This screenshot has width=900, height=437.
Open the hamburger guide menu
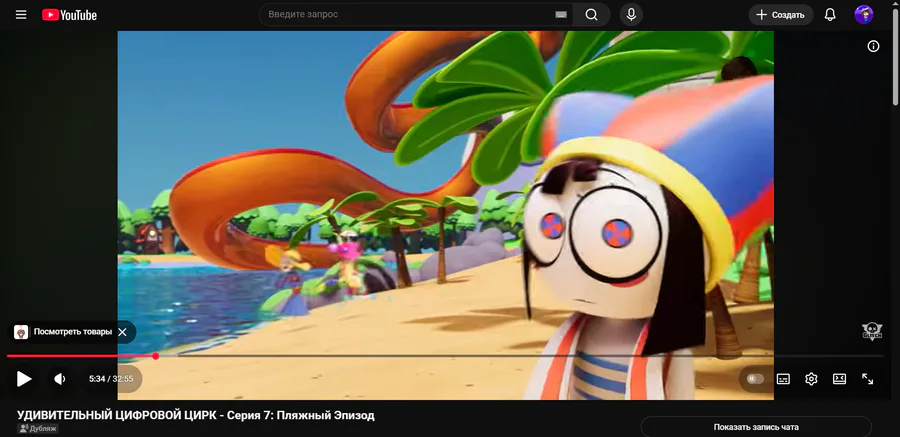pos(21,15)
